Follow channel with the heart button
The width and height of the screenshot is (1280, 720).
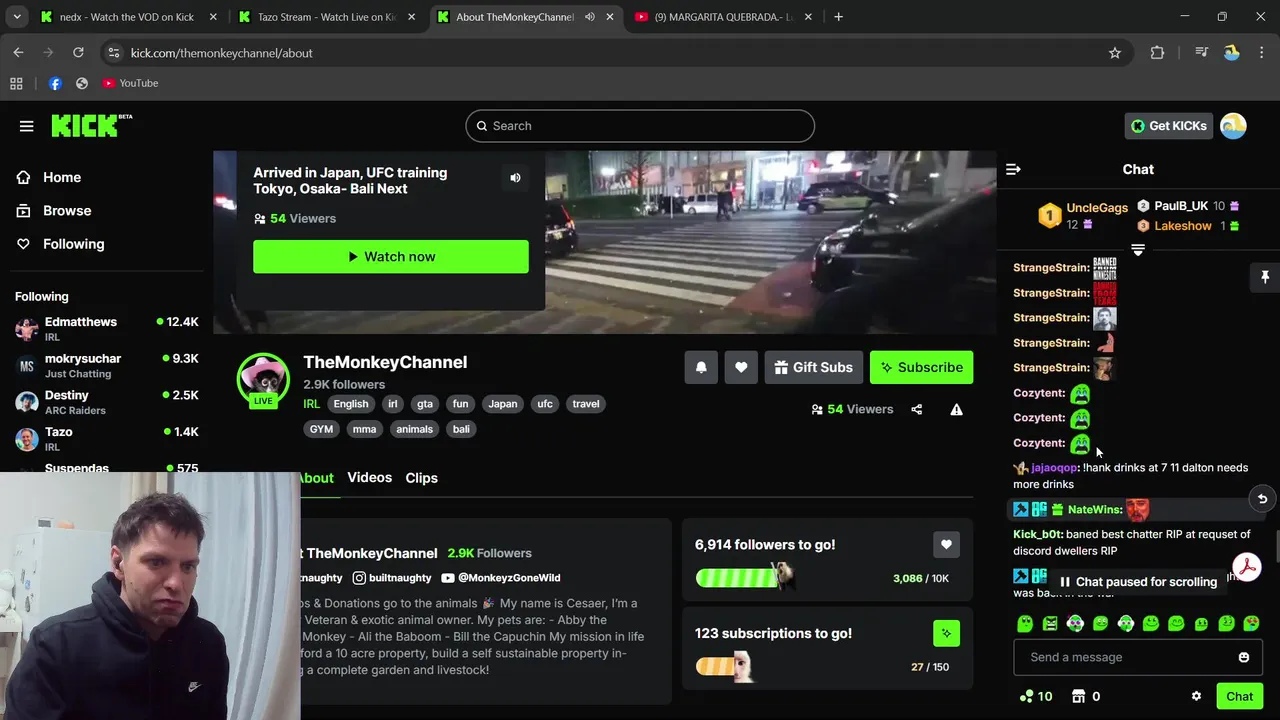(x=741, y=367)
